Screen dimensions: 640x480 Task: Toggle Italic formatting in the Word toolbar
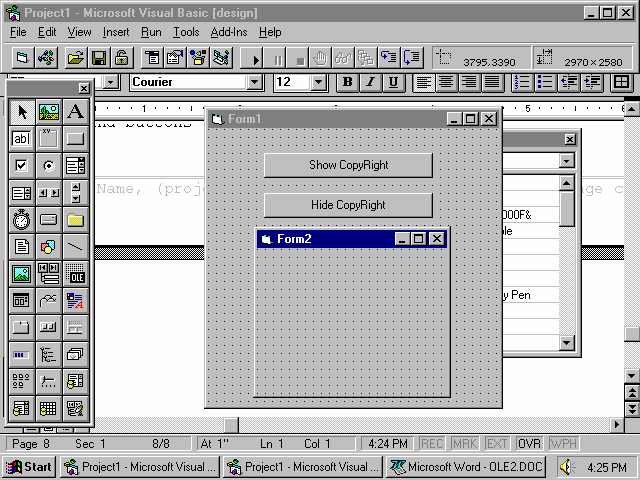point(370,82)
